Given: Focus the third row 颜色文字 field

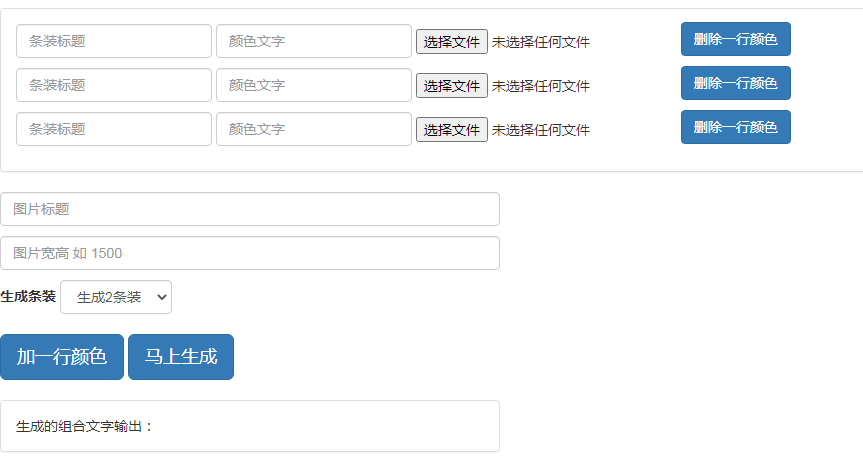Looking at the screenshot, I should (x=314, y=129).
